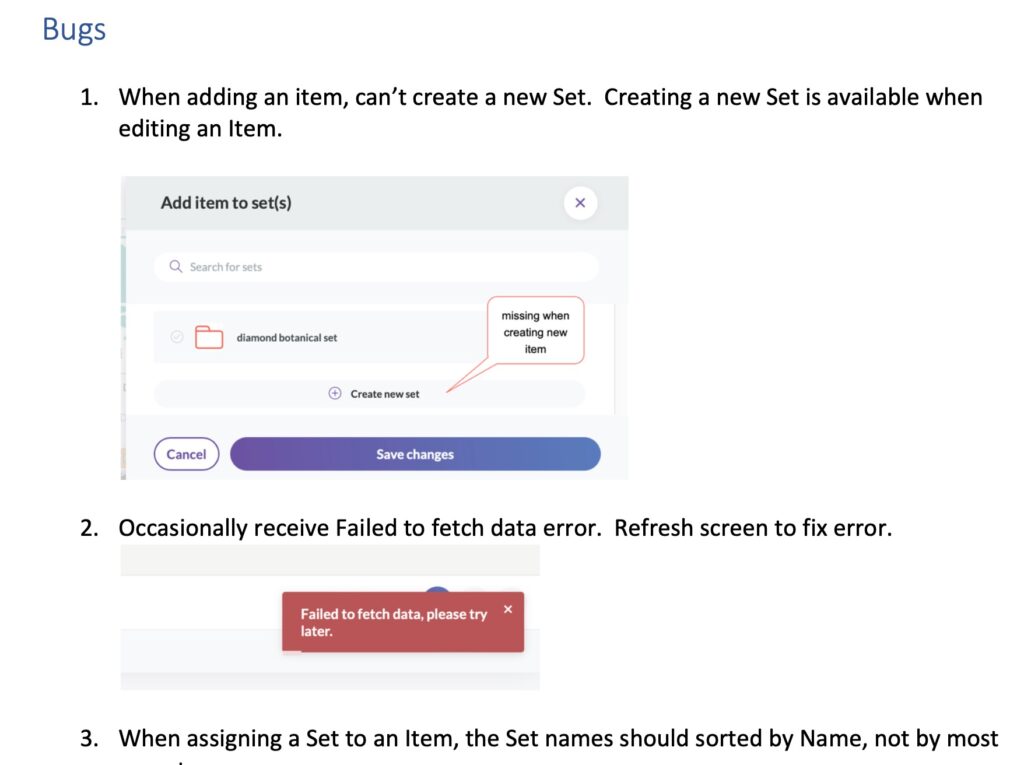Screen dimensions: 1024x765
Task: Click list number 1 marker
Action: 89,97
